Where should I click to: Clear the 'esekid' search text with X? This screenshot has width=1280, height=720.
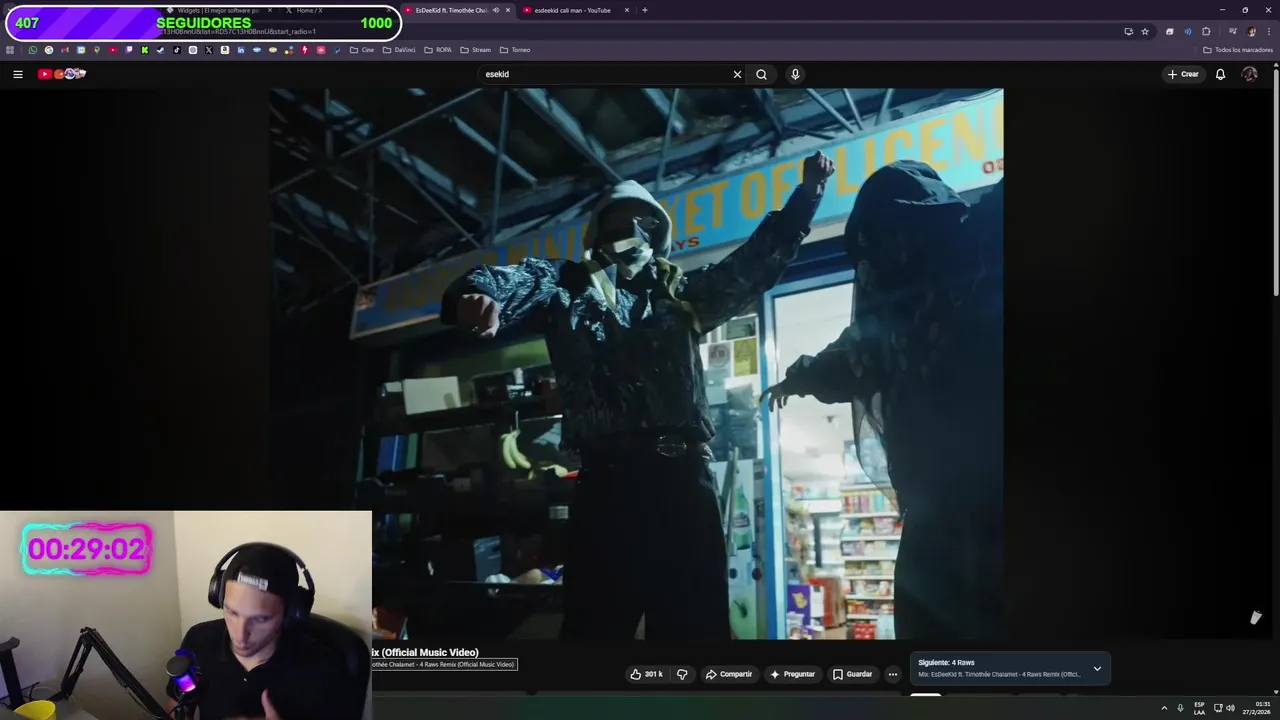[x=737, y=74]
